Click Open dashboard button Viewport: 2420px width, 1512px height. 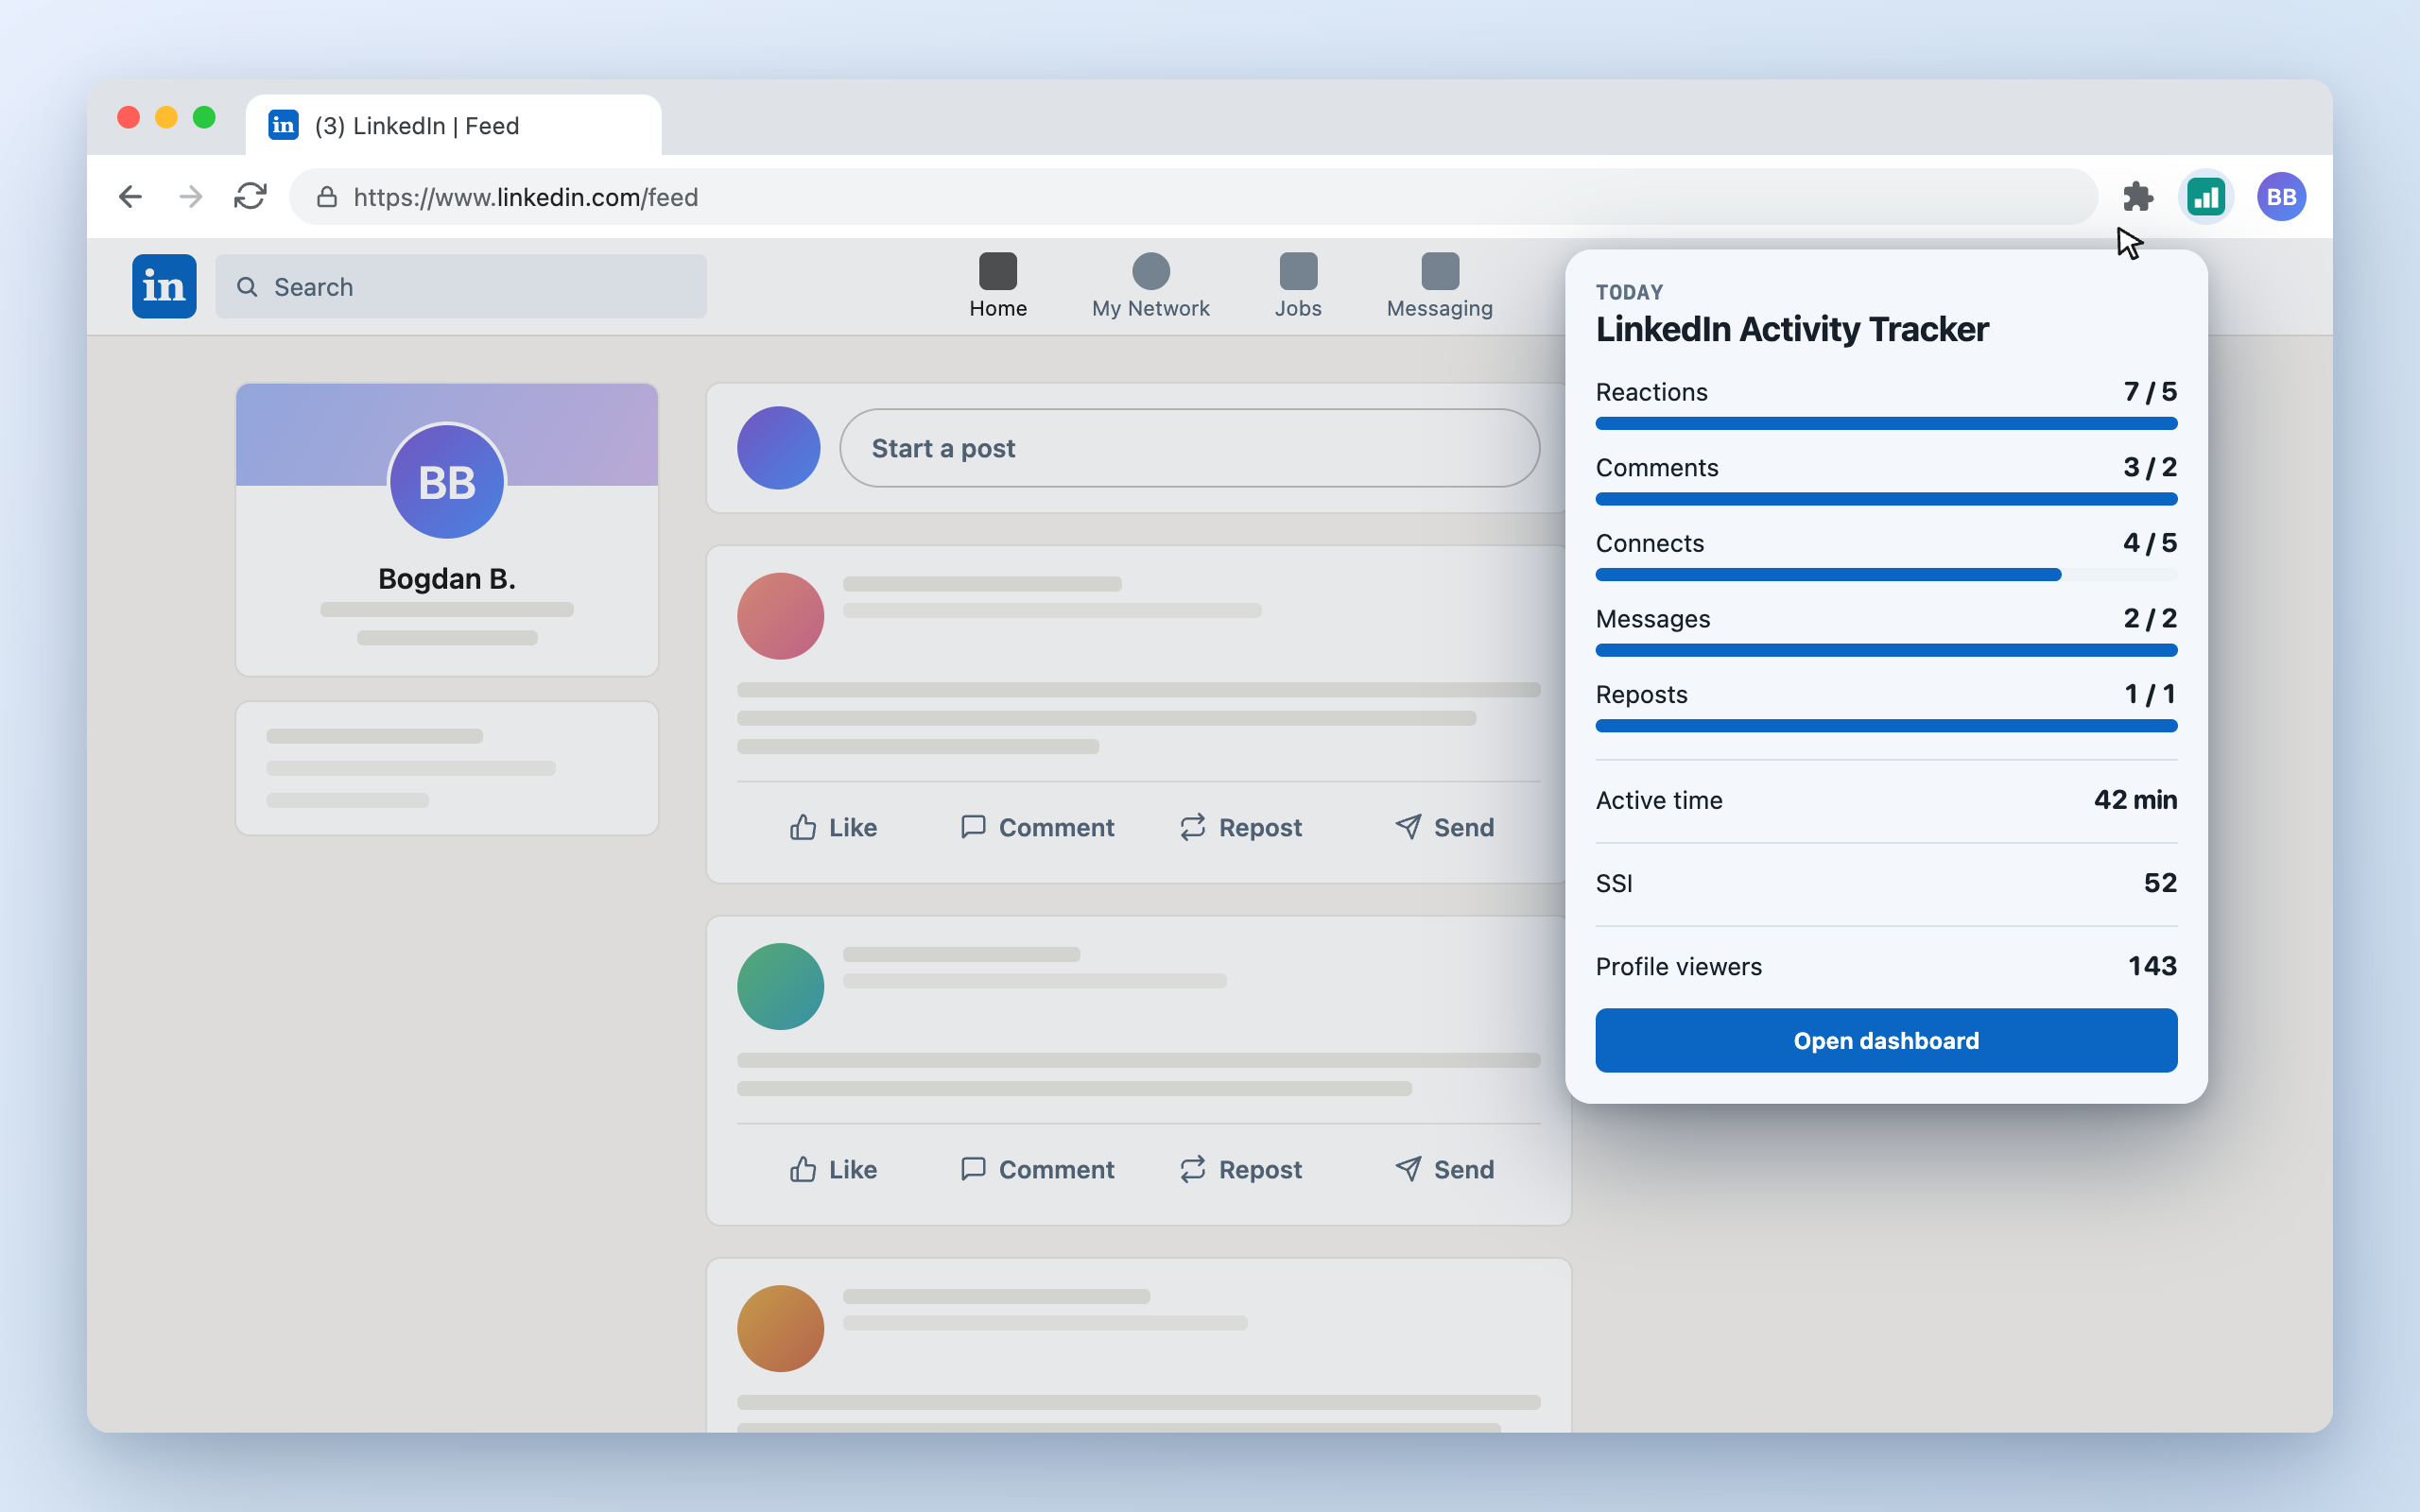click(x=1886, y=1041)
